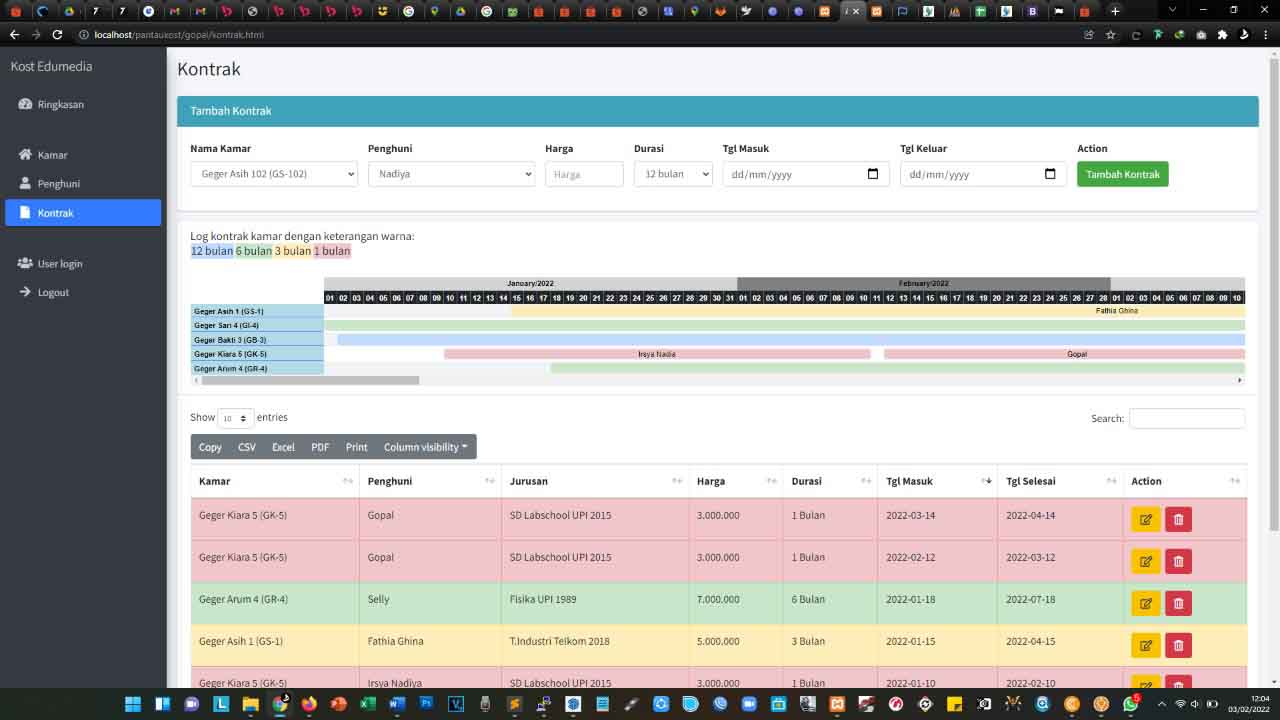The height and width of the screenshot is (720, 1280).
Task: Click the green Tambah Kontrak button
Action: pos(1122,174)
